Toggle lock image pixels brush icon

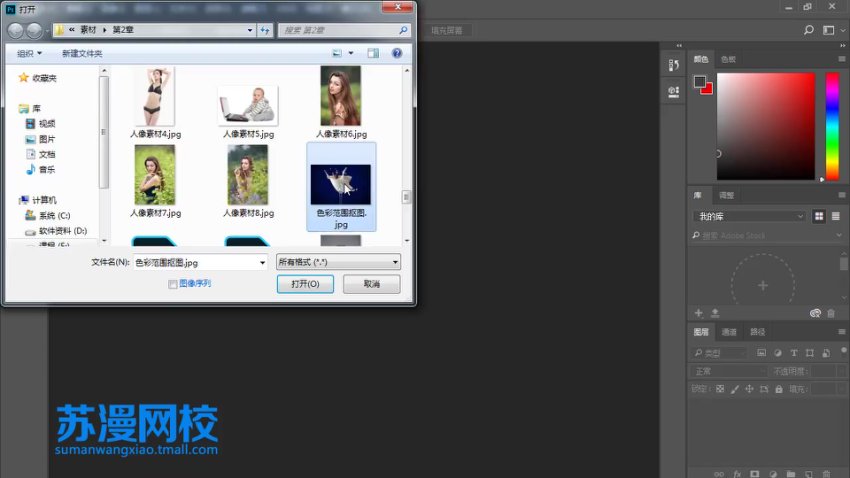coord(735,389)
